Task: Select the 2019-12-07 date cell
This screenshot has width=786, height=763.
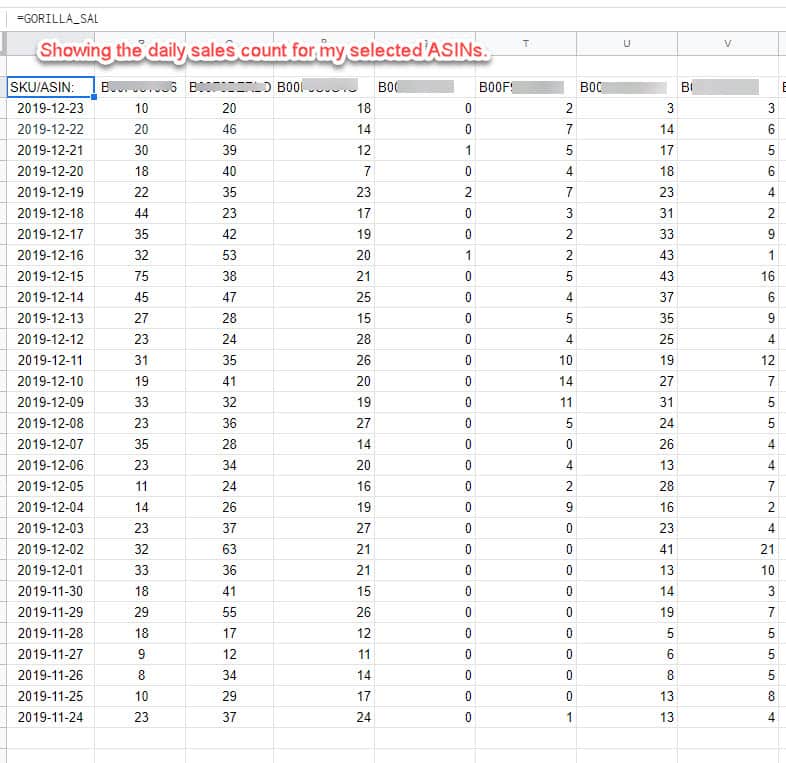Action: coord(51,444)
